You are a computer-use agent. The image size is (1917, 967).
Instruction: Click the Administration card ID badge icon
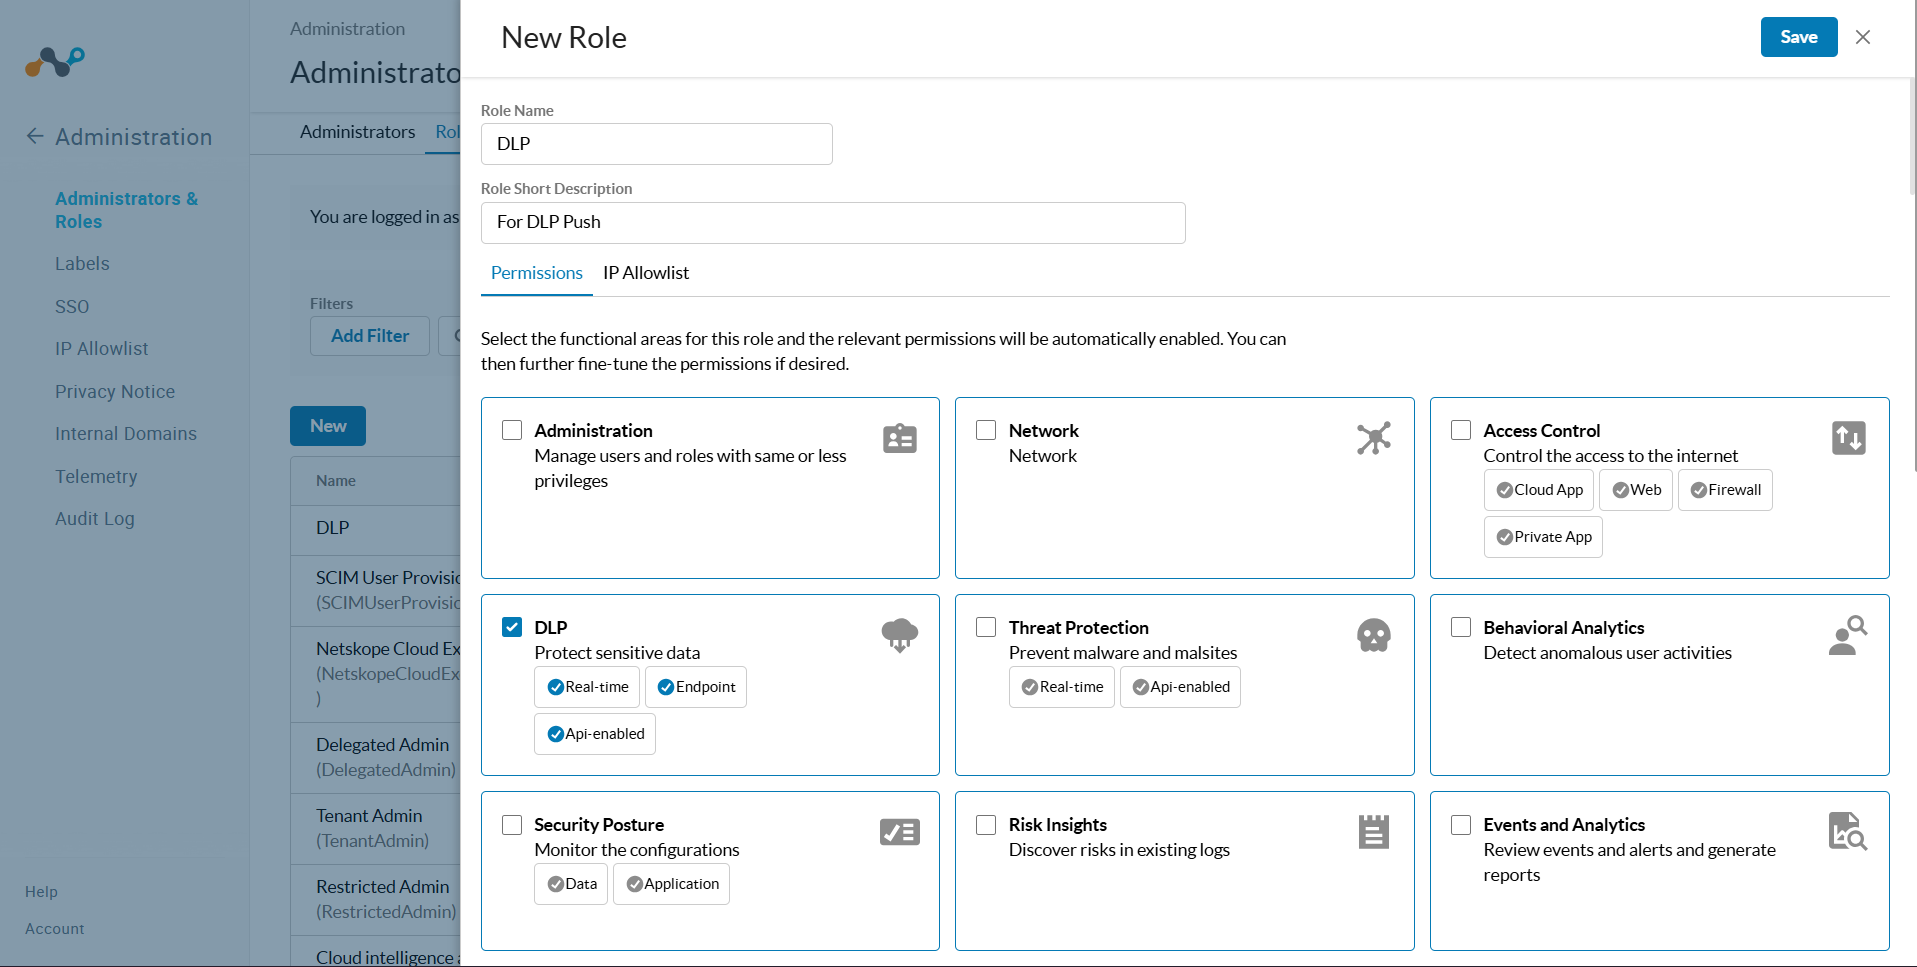point(899,438)
